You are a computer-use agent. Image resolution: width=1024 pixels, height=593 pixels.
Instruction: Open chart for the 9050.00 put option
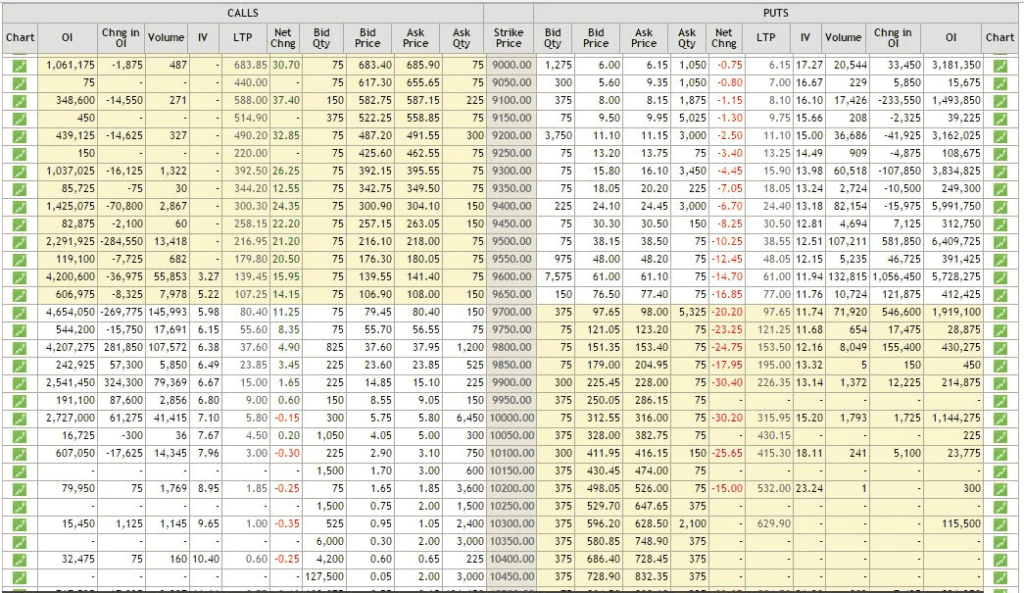(1003, 84)
